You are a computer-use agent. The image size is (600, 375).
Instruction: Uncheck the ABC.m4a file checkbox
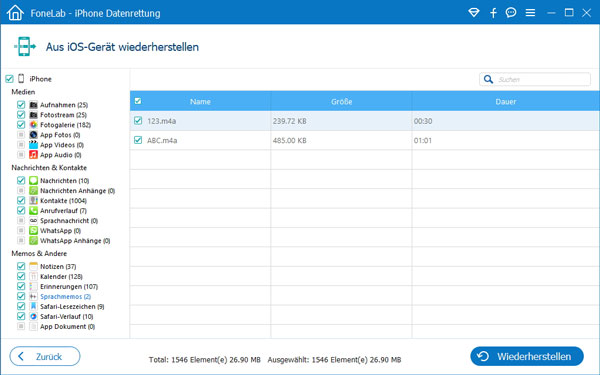[138, 140]
